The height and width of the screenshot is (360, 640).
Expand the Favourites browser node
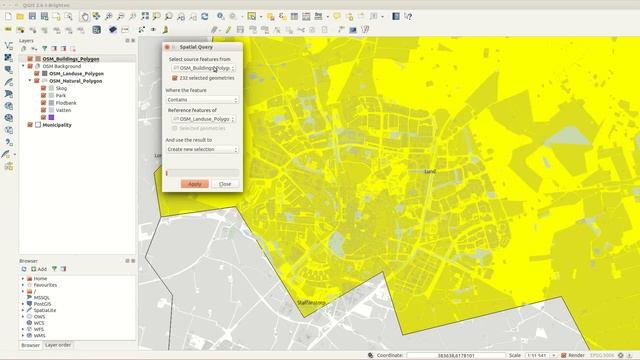23,285
